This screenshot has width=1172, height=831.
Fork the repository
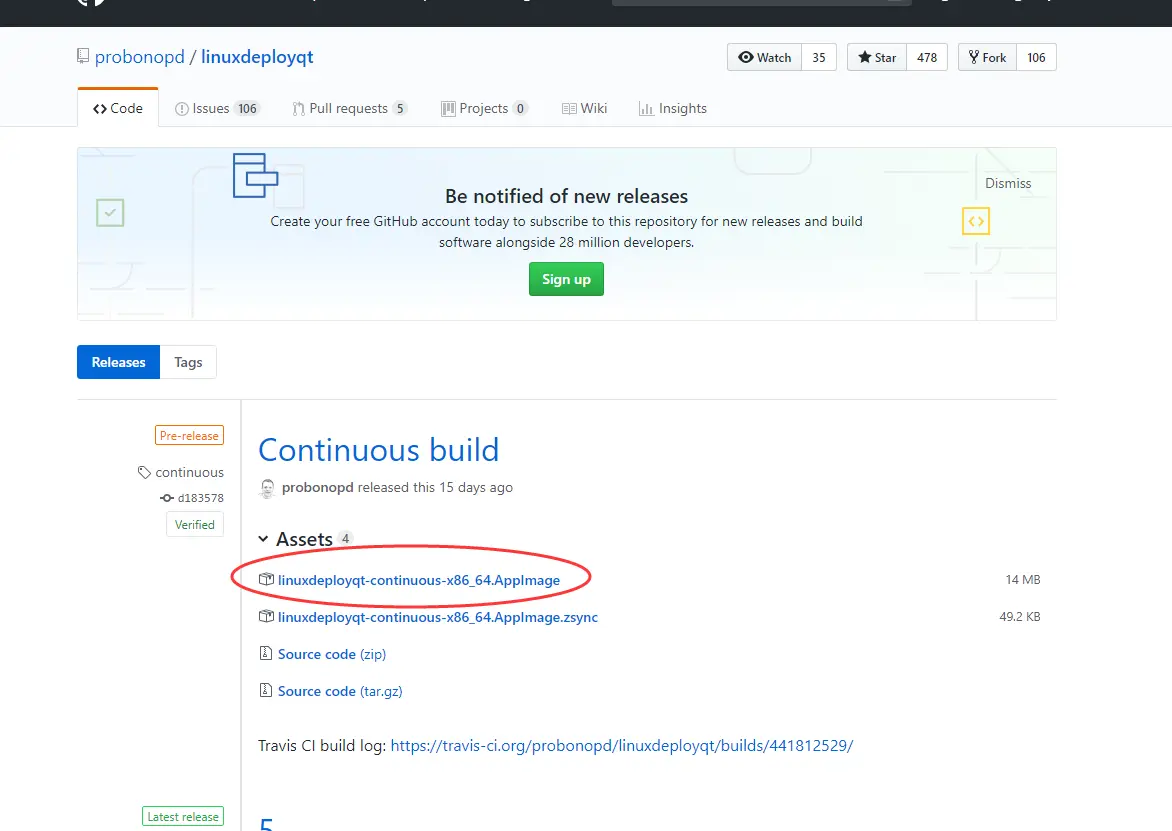click(987, 58)
